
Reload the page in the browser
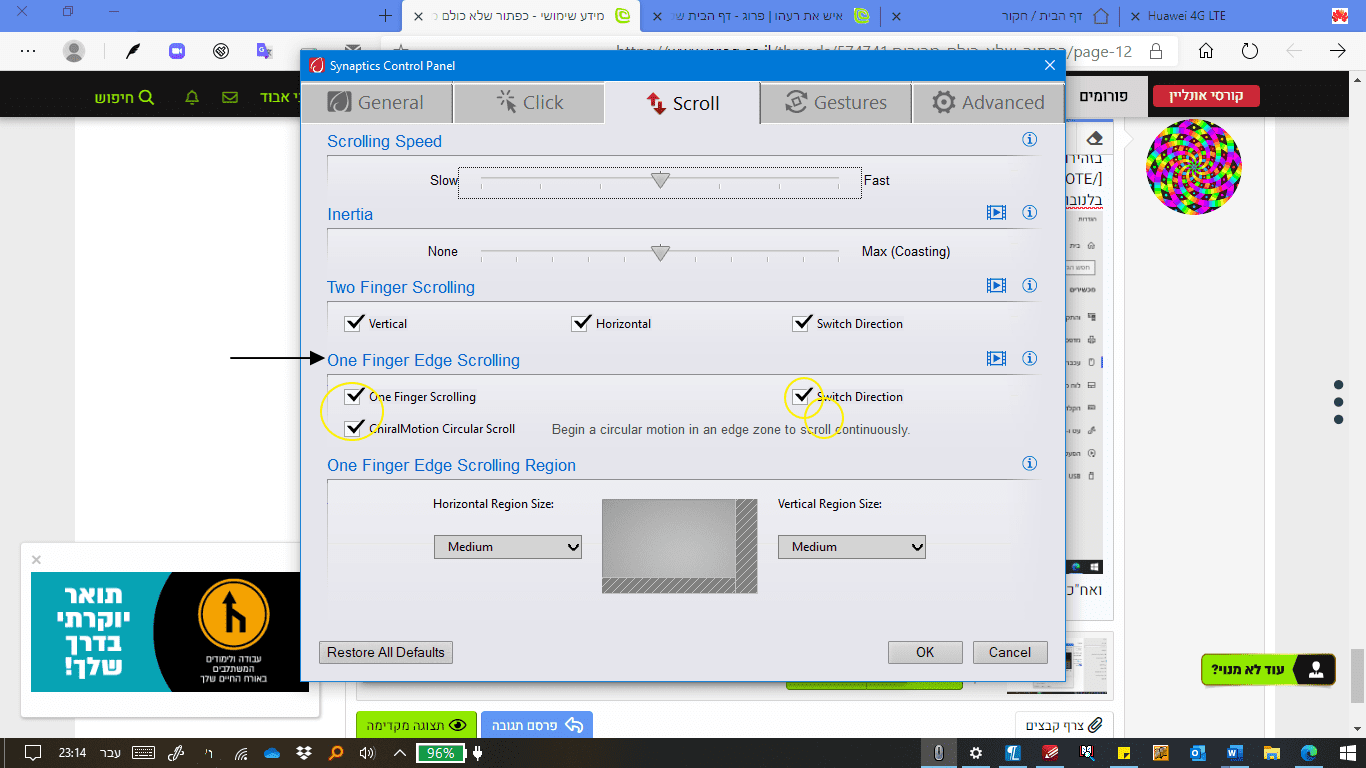pos(1250,51)
